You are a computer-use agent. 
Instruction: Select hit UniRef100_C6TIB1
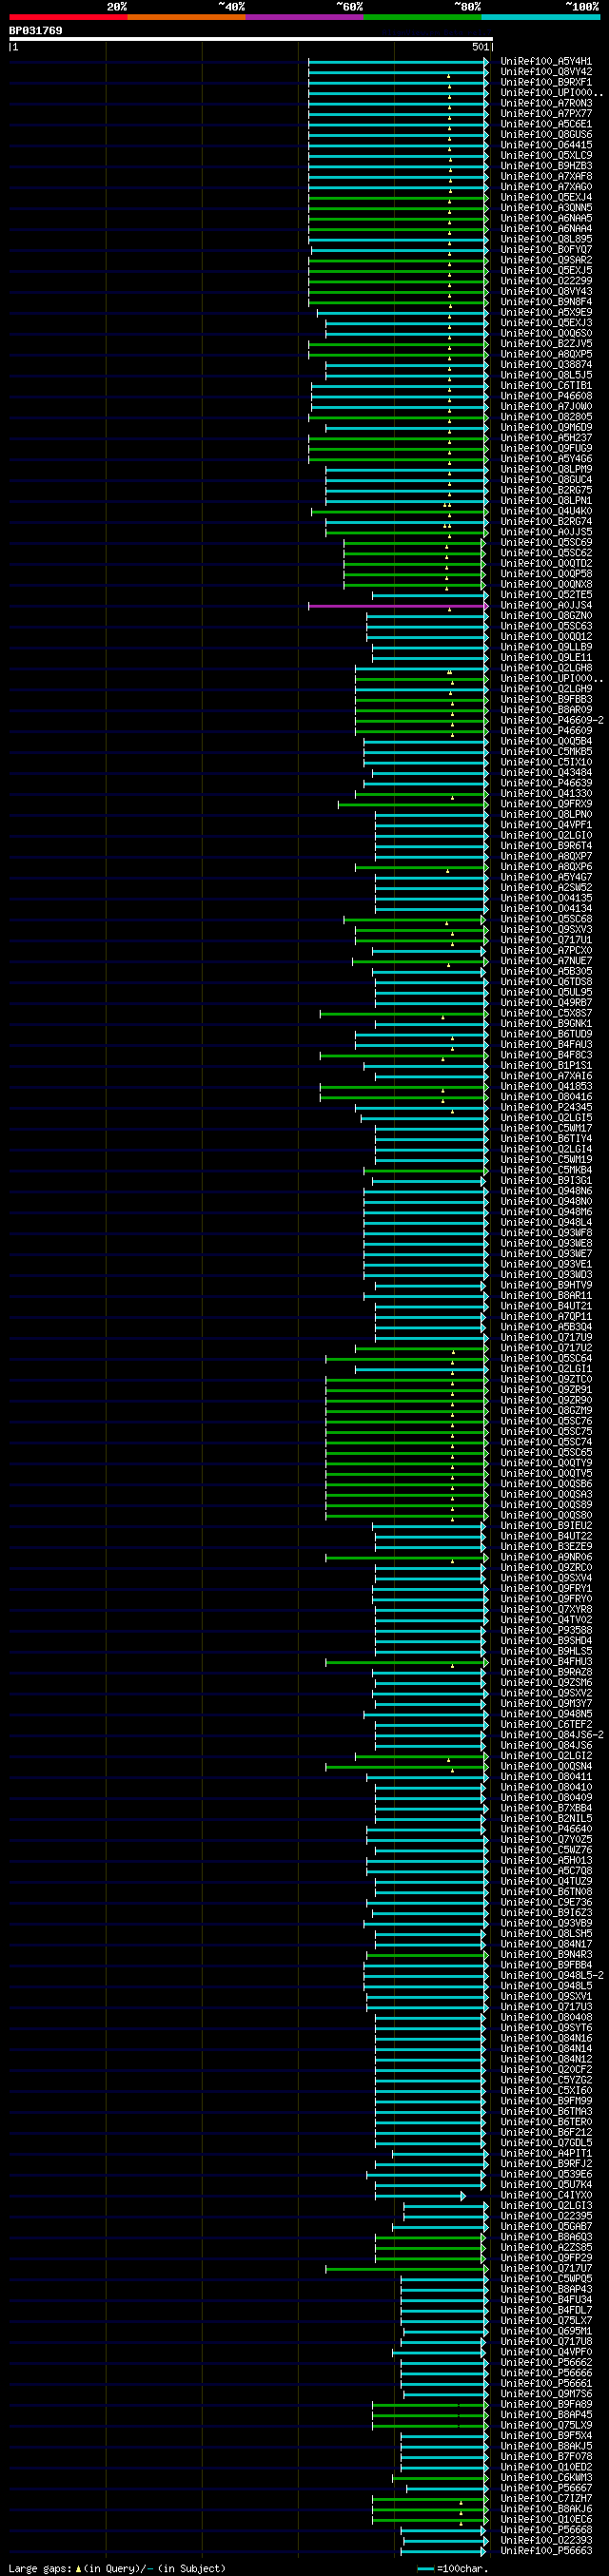point(546,386)
